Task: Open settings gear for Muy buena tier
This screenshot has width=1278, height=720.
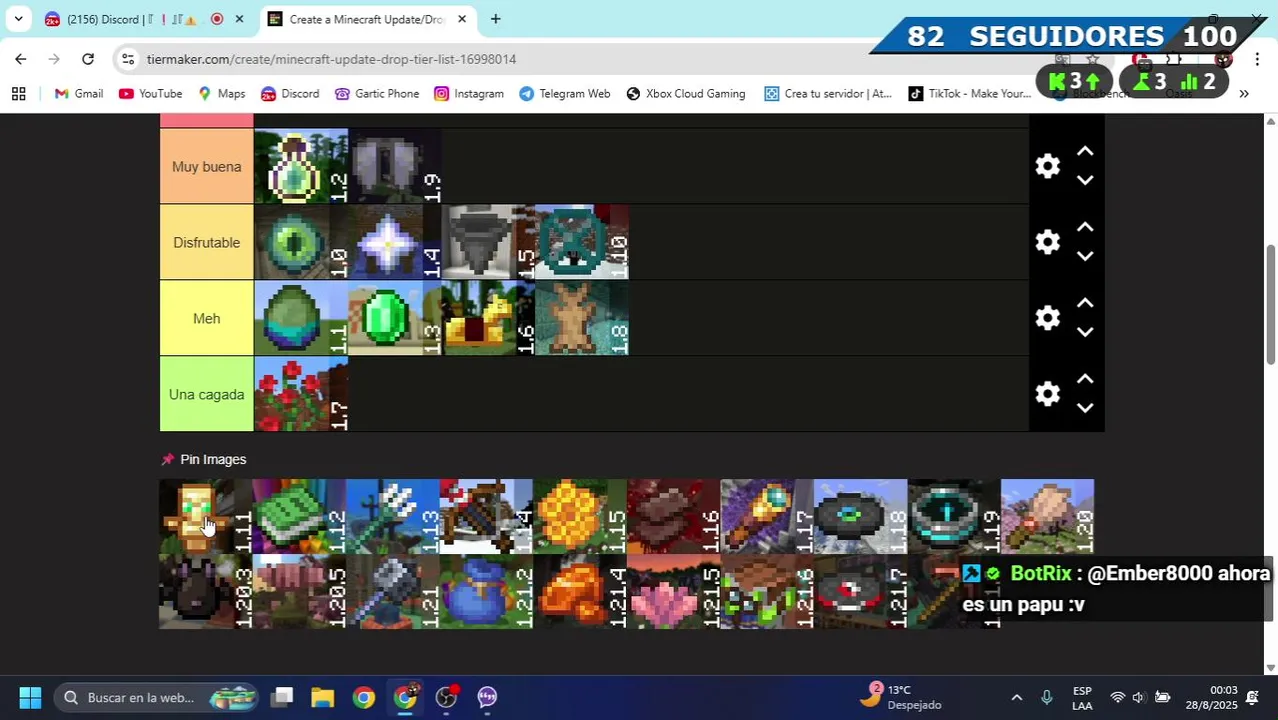Action: tap(1047, 166)
